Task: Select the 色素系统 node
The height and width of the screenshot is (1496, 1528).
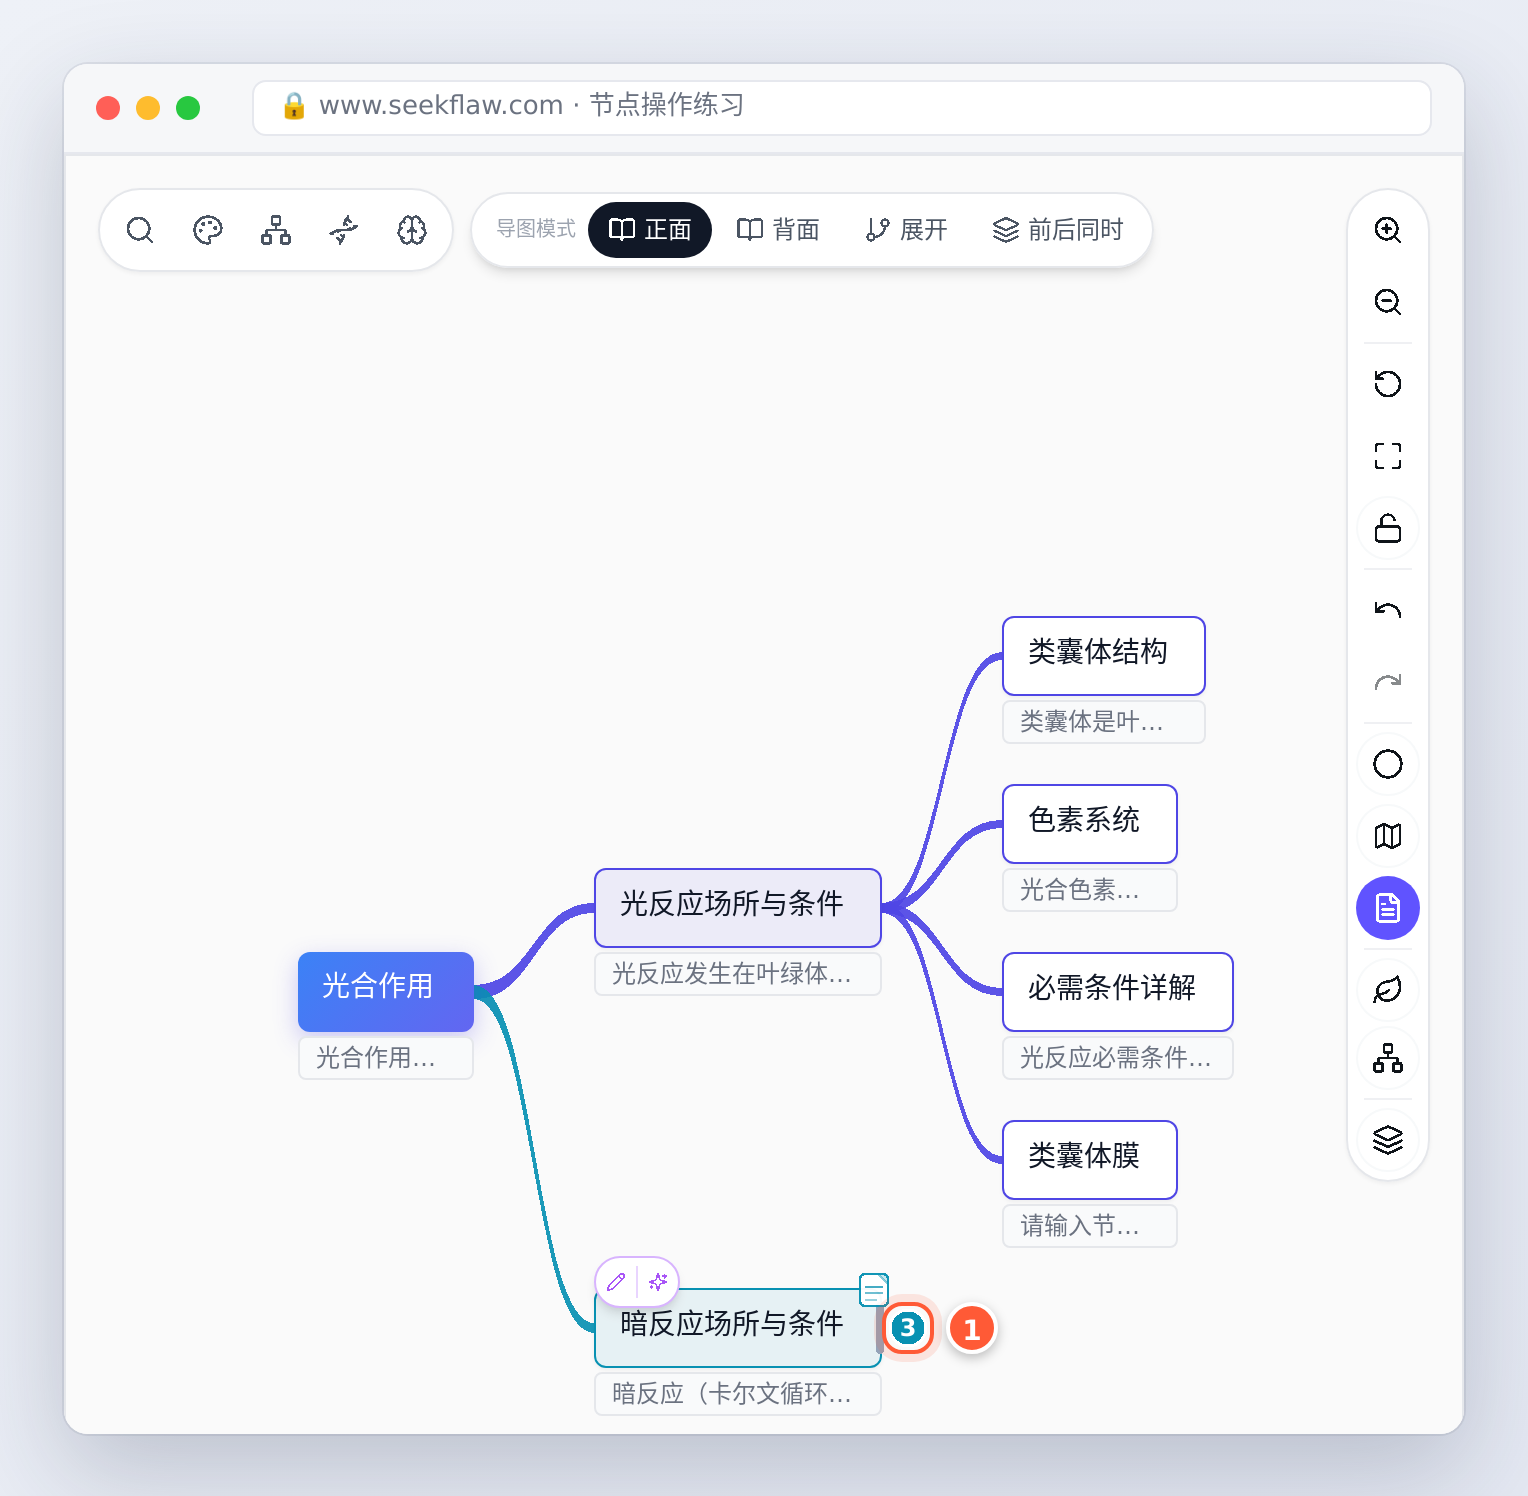Action: point(1090,823)
